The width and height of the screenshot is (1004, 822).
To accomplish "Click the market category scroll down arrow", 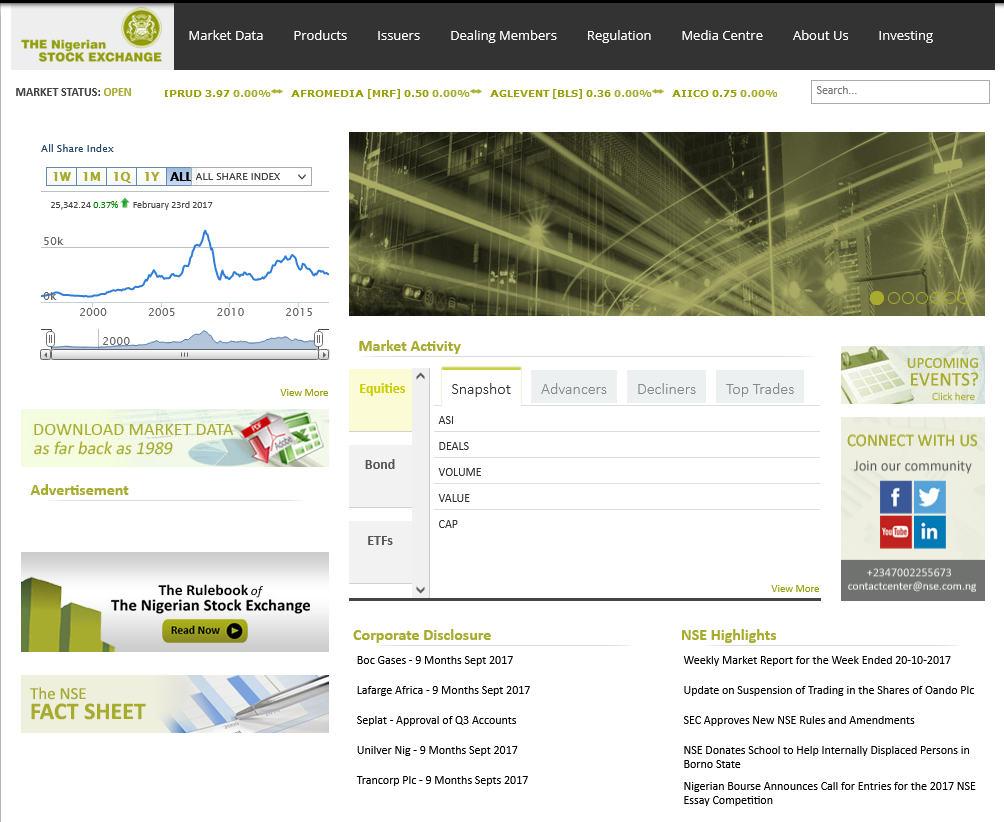I will click(x=421, y=590).
